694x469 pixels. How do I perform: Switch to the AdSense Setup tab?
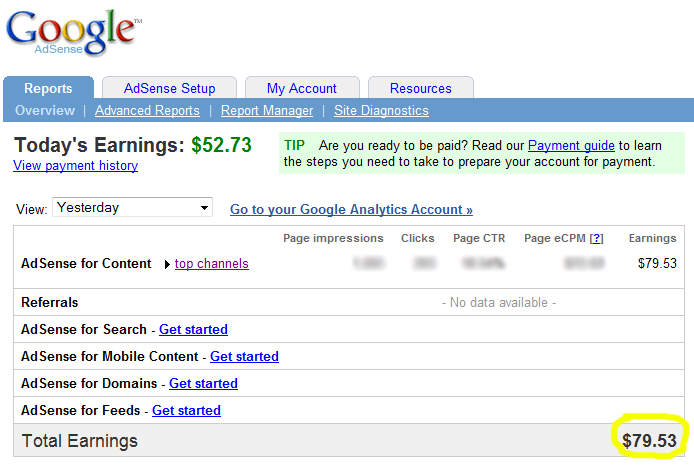click(170, 88)
